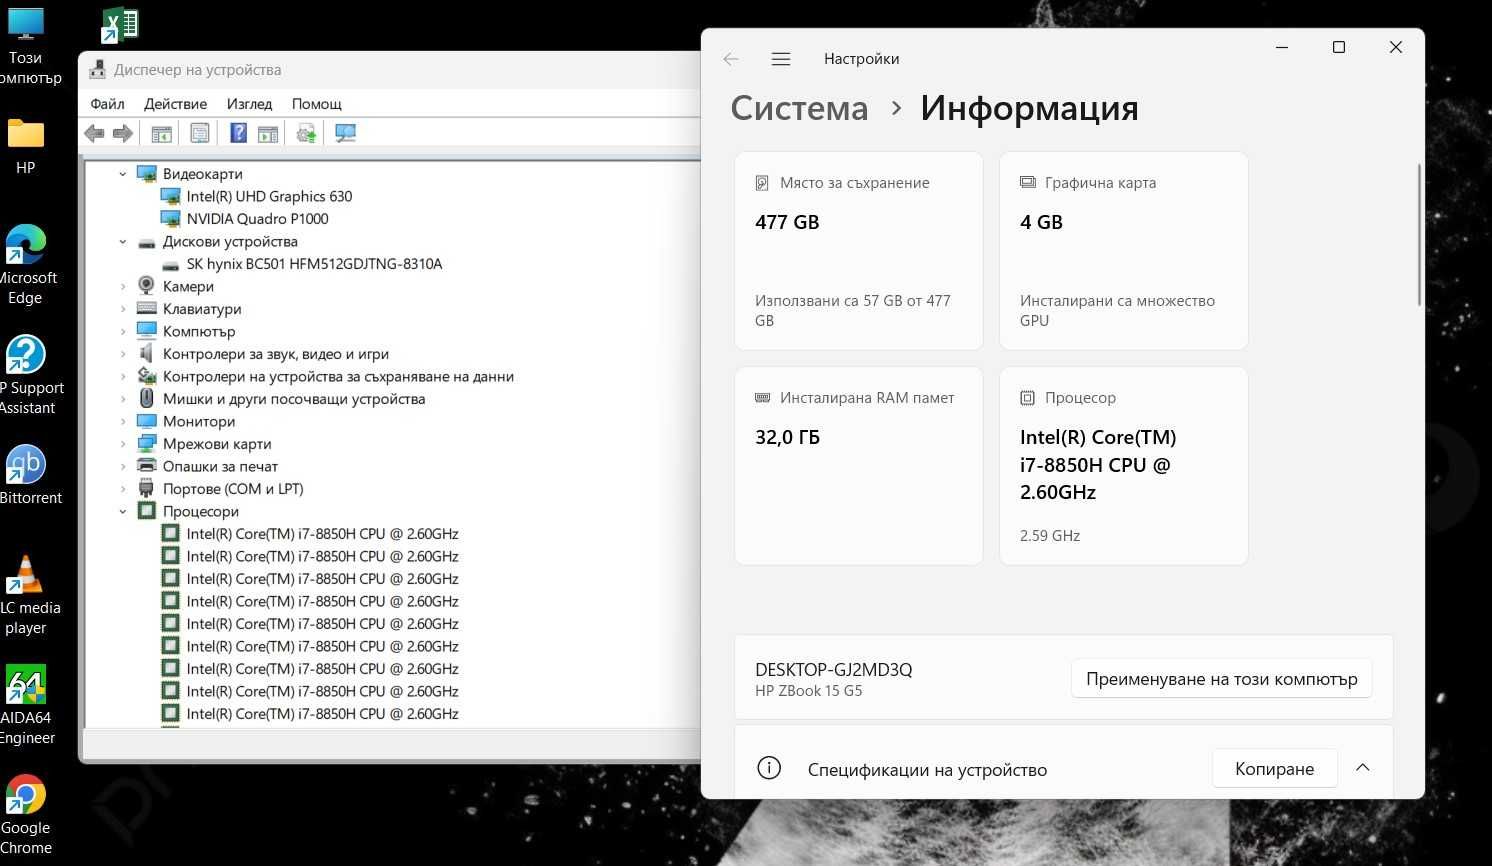The width and height of the screenshot is (1492, 866).
Task: Open the Изглед menu
Action: pyautogui.click(x=249, y=104)
